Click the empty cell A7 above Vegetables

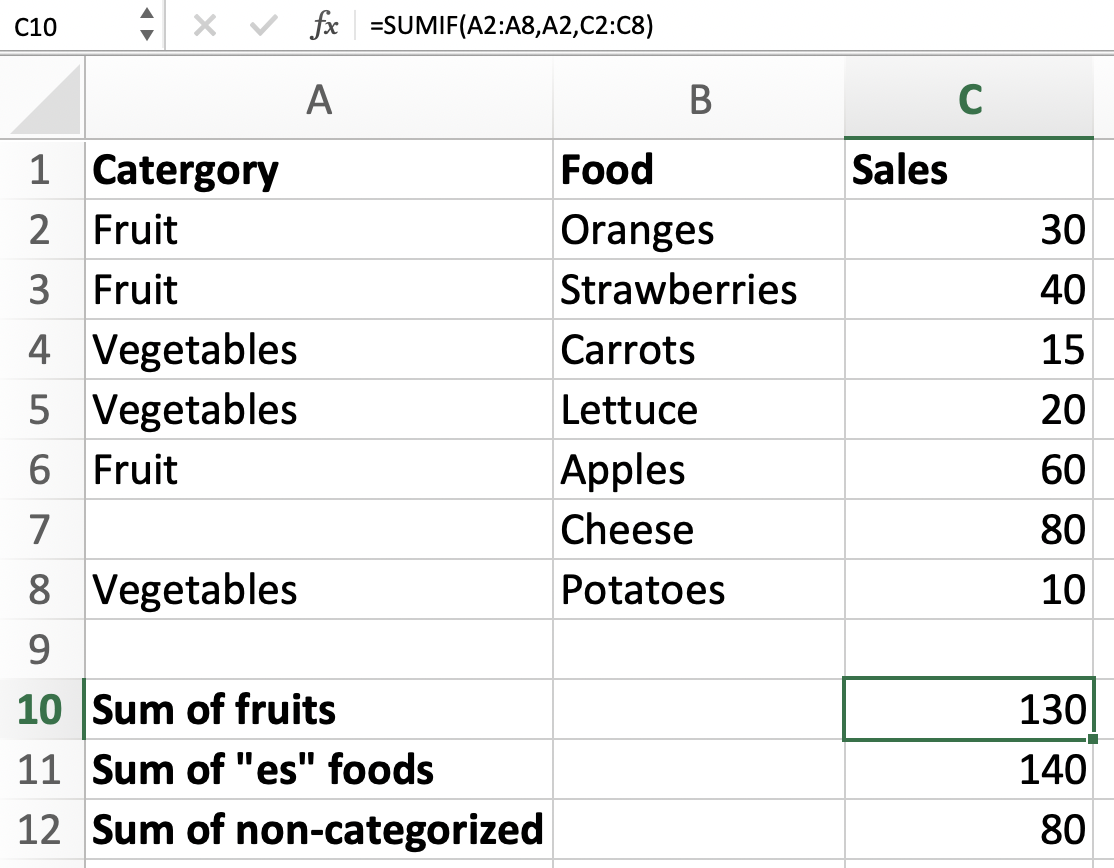point(318,530)
